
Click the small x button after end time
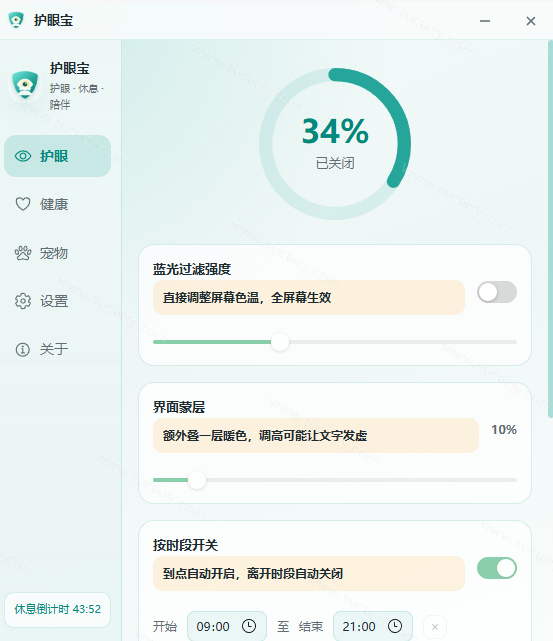tap(435, 627)
